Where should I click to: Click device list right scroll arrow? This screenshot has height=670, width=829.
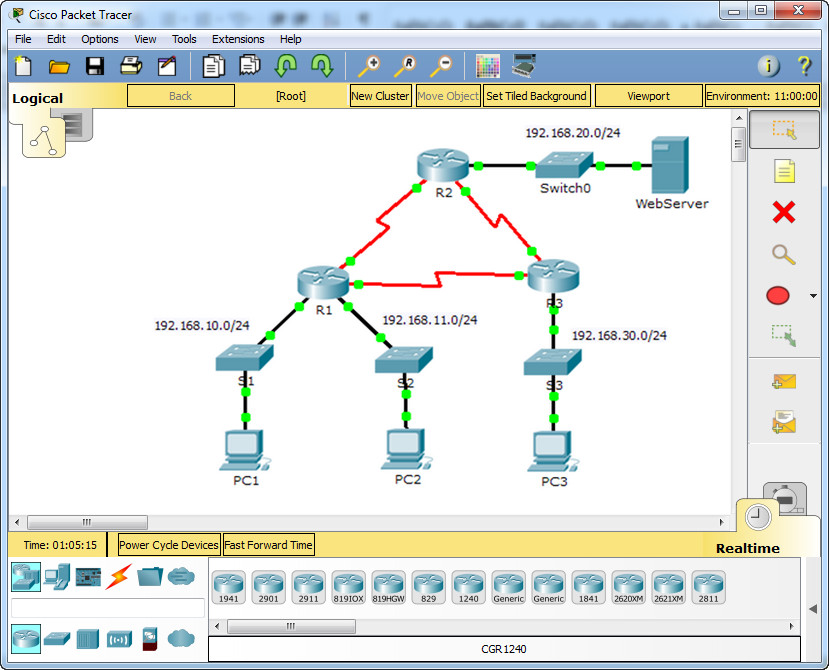coord(791,626)
